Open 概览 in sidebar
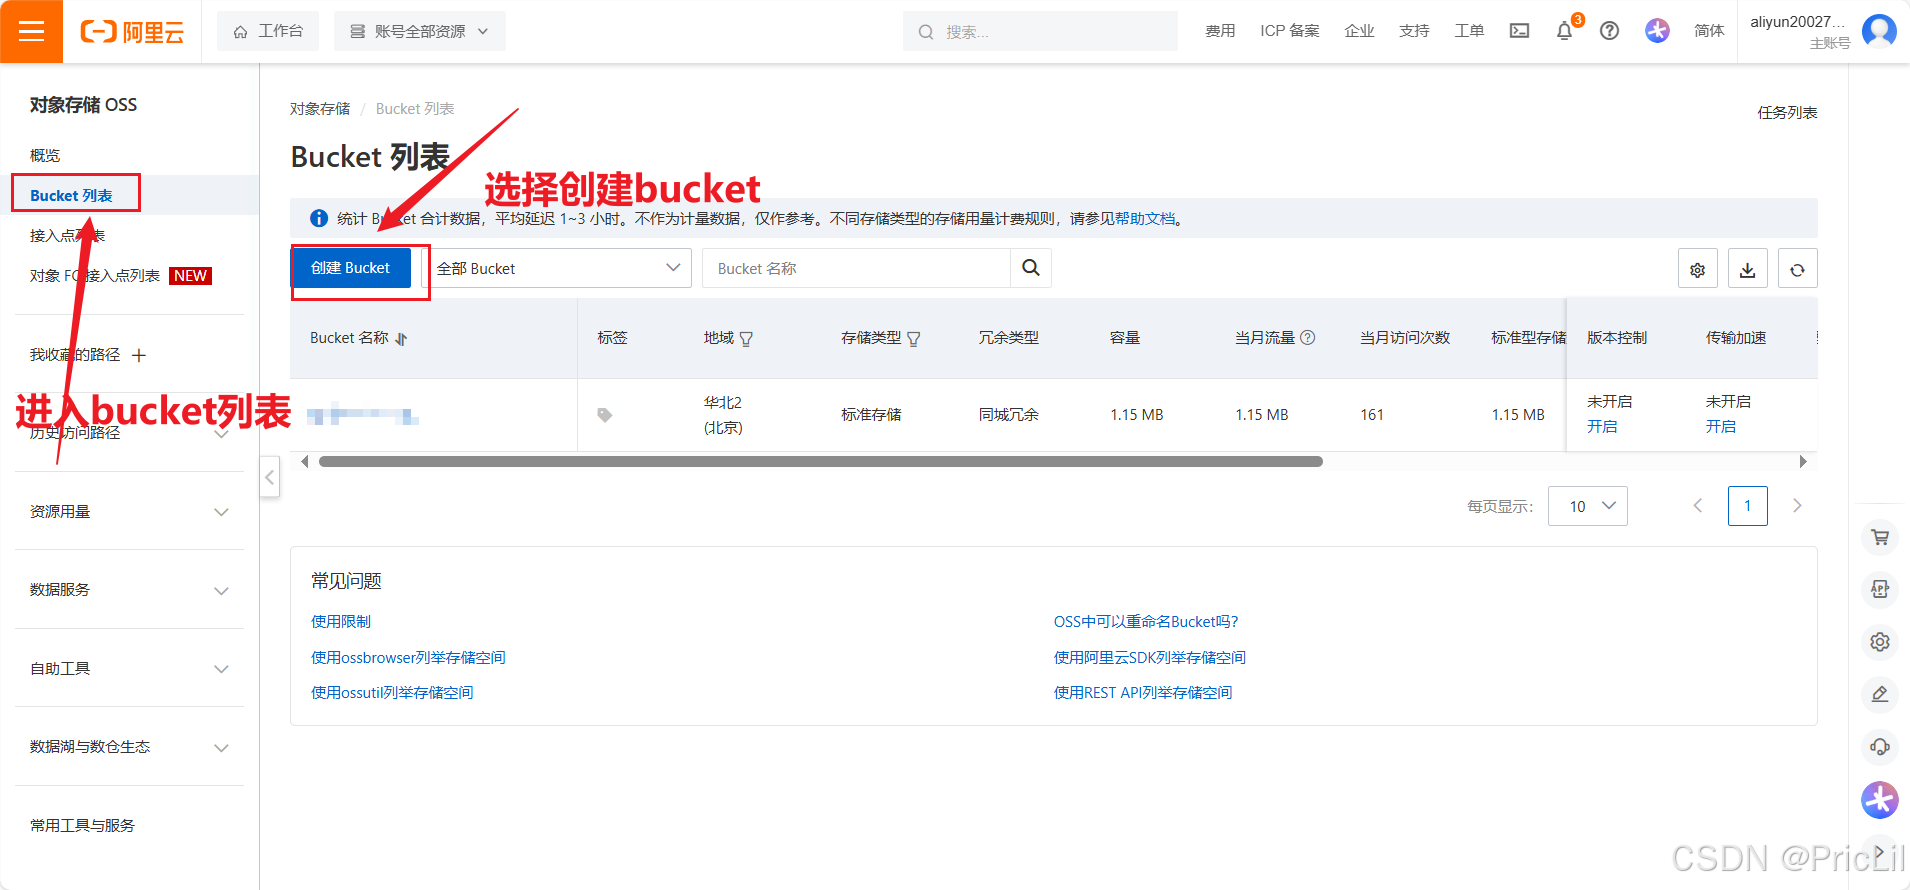The width and height of the screenshot is (1910, 890). click(45, 155)
